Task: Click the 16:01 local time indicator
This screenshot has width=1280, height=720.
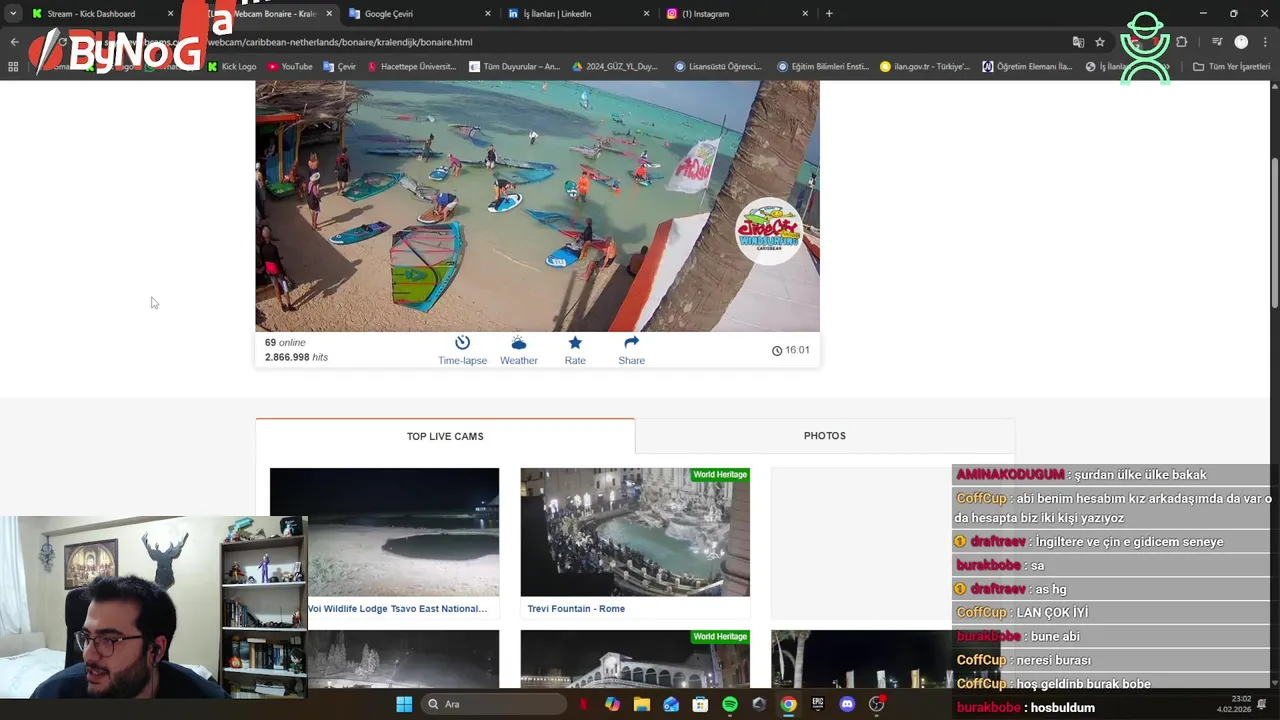Action: [x=791, y=350]
